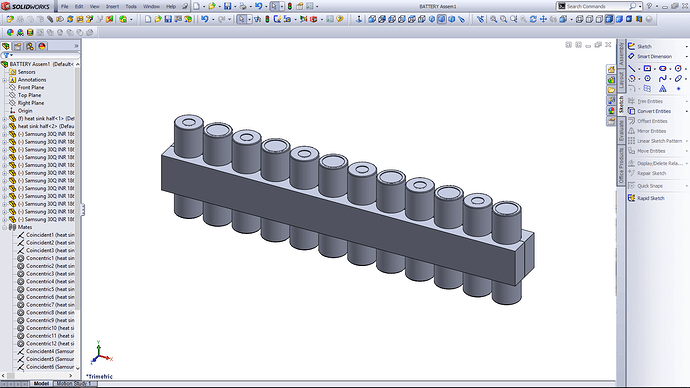
Task: Click the Search Commands input field
Action: (597, 6)
